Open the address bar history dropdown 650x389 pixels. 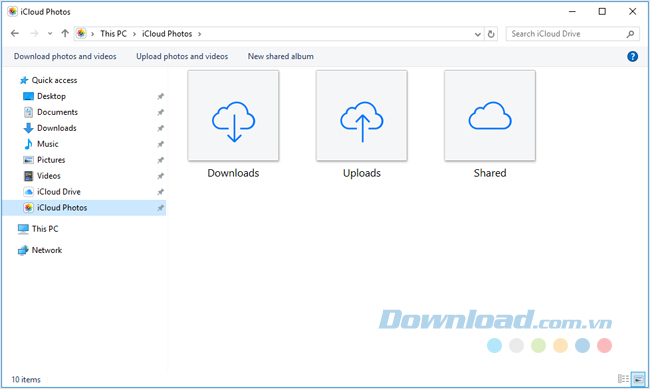478,34
